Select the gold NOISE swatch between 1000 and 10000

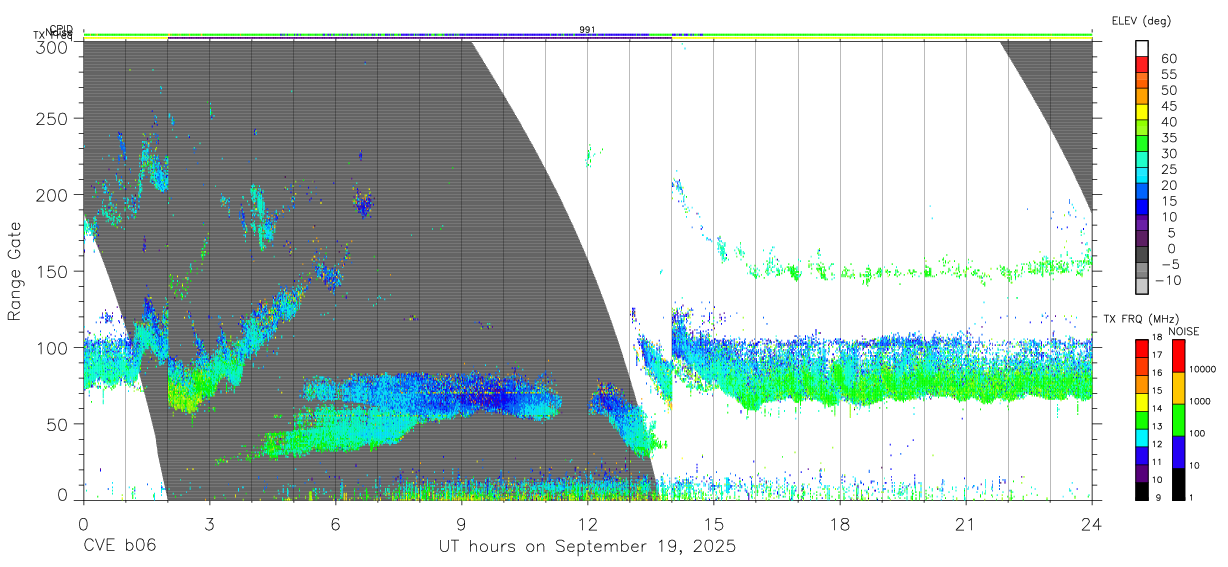pyautogui.click(x=1178, y=387)
